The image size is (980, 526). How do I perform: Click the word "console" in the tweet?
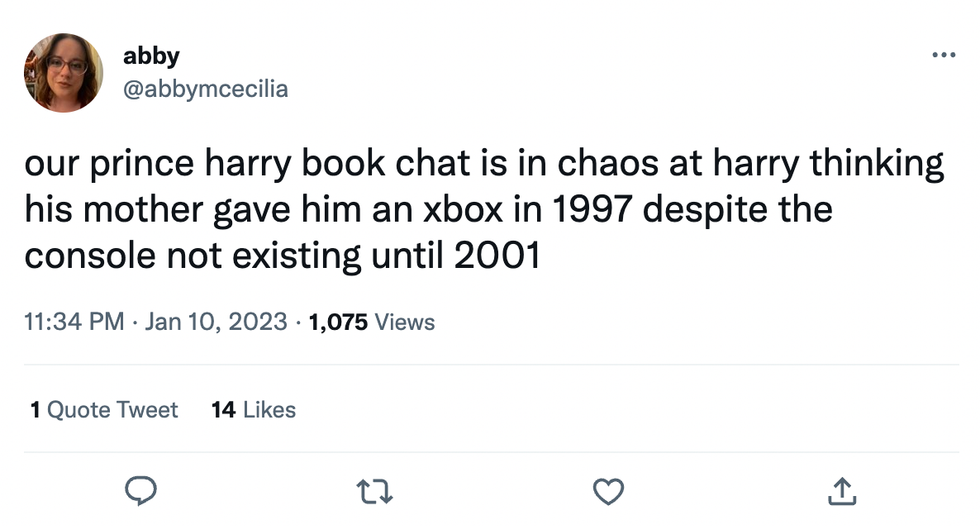(x=86, y=256)
